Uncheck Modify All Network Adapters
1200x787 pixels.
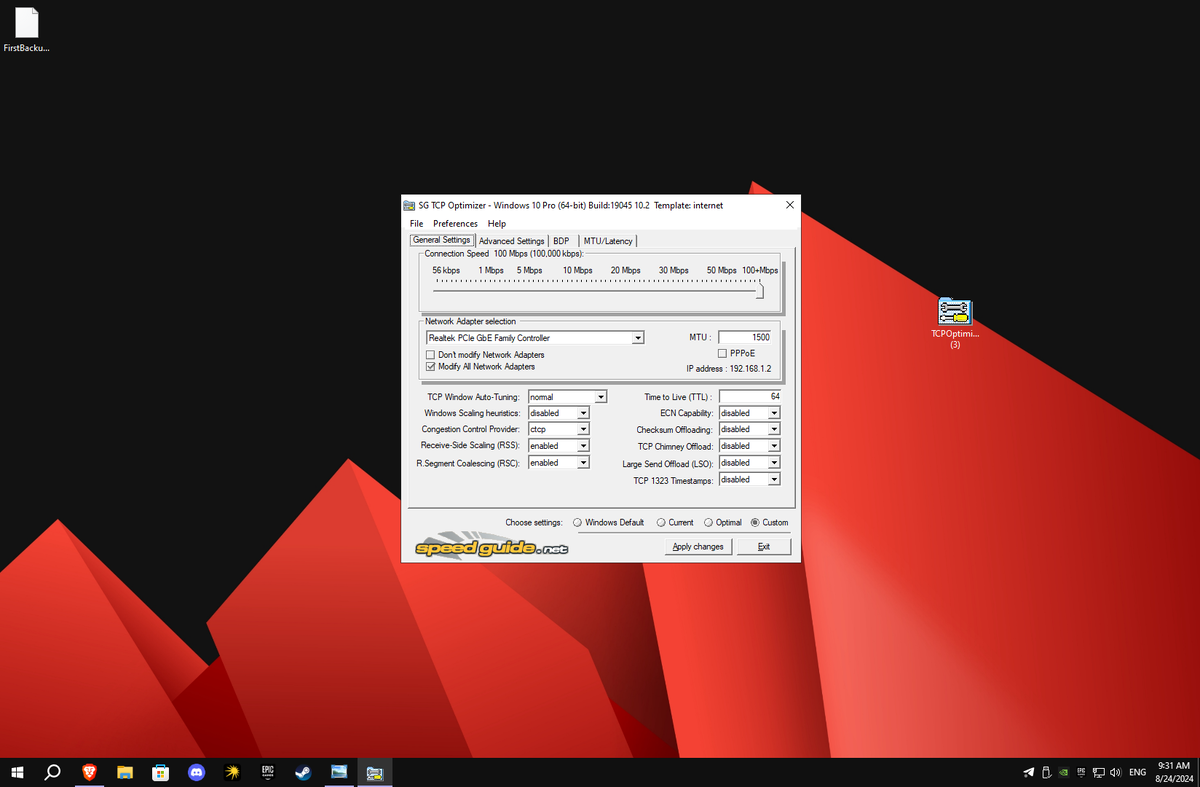(x=430, y=367)
